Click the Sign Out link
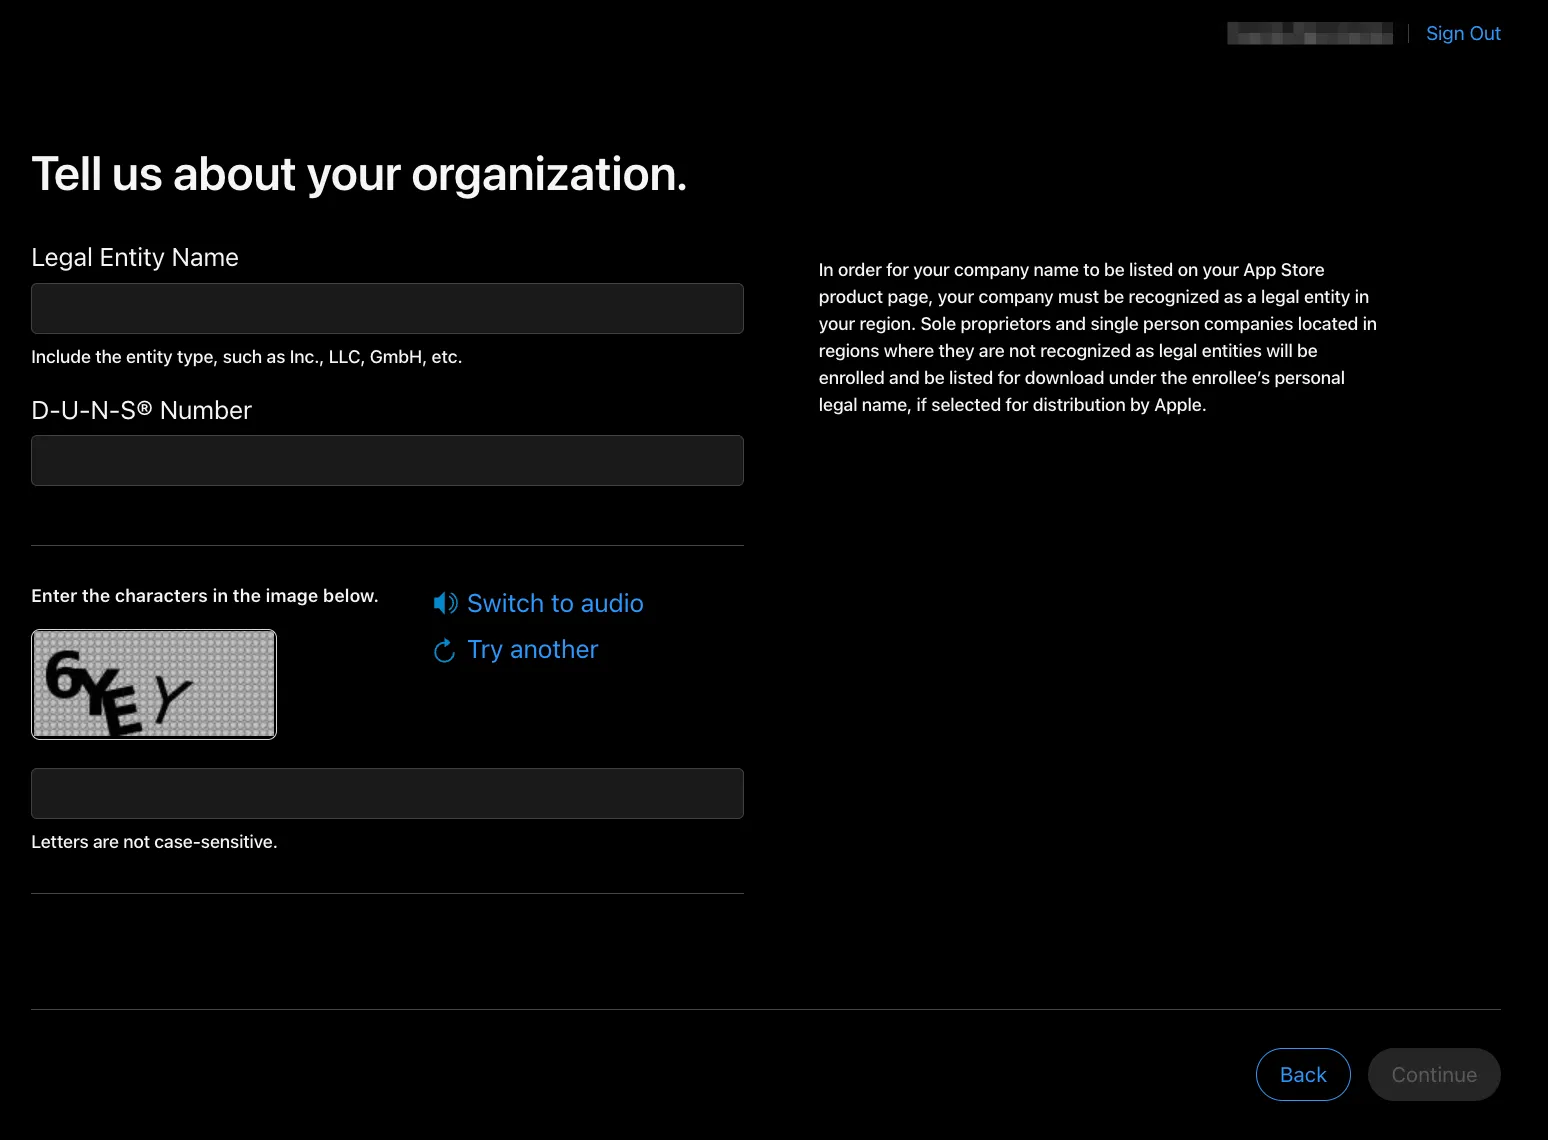Image resolution: width=1548 pixels, height=1140 pixels. (1463, 33)
